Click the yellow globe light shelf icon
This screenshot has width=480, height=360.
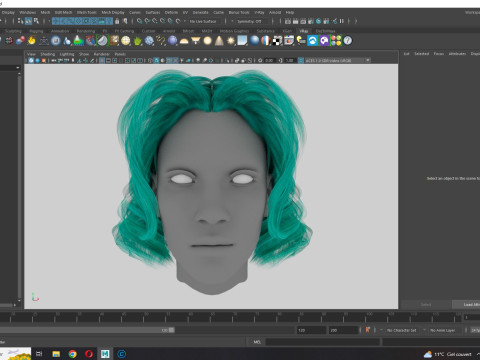pos(126,41)
